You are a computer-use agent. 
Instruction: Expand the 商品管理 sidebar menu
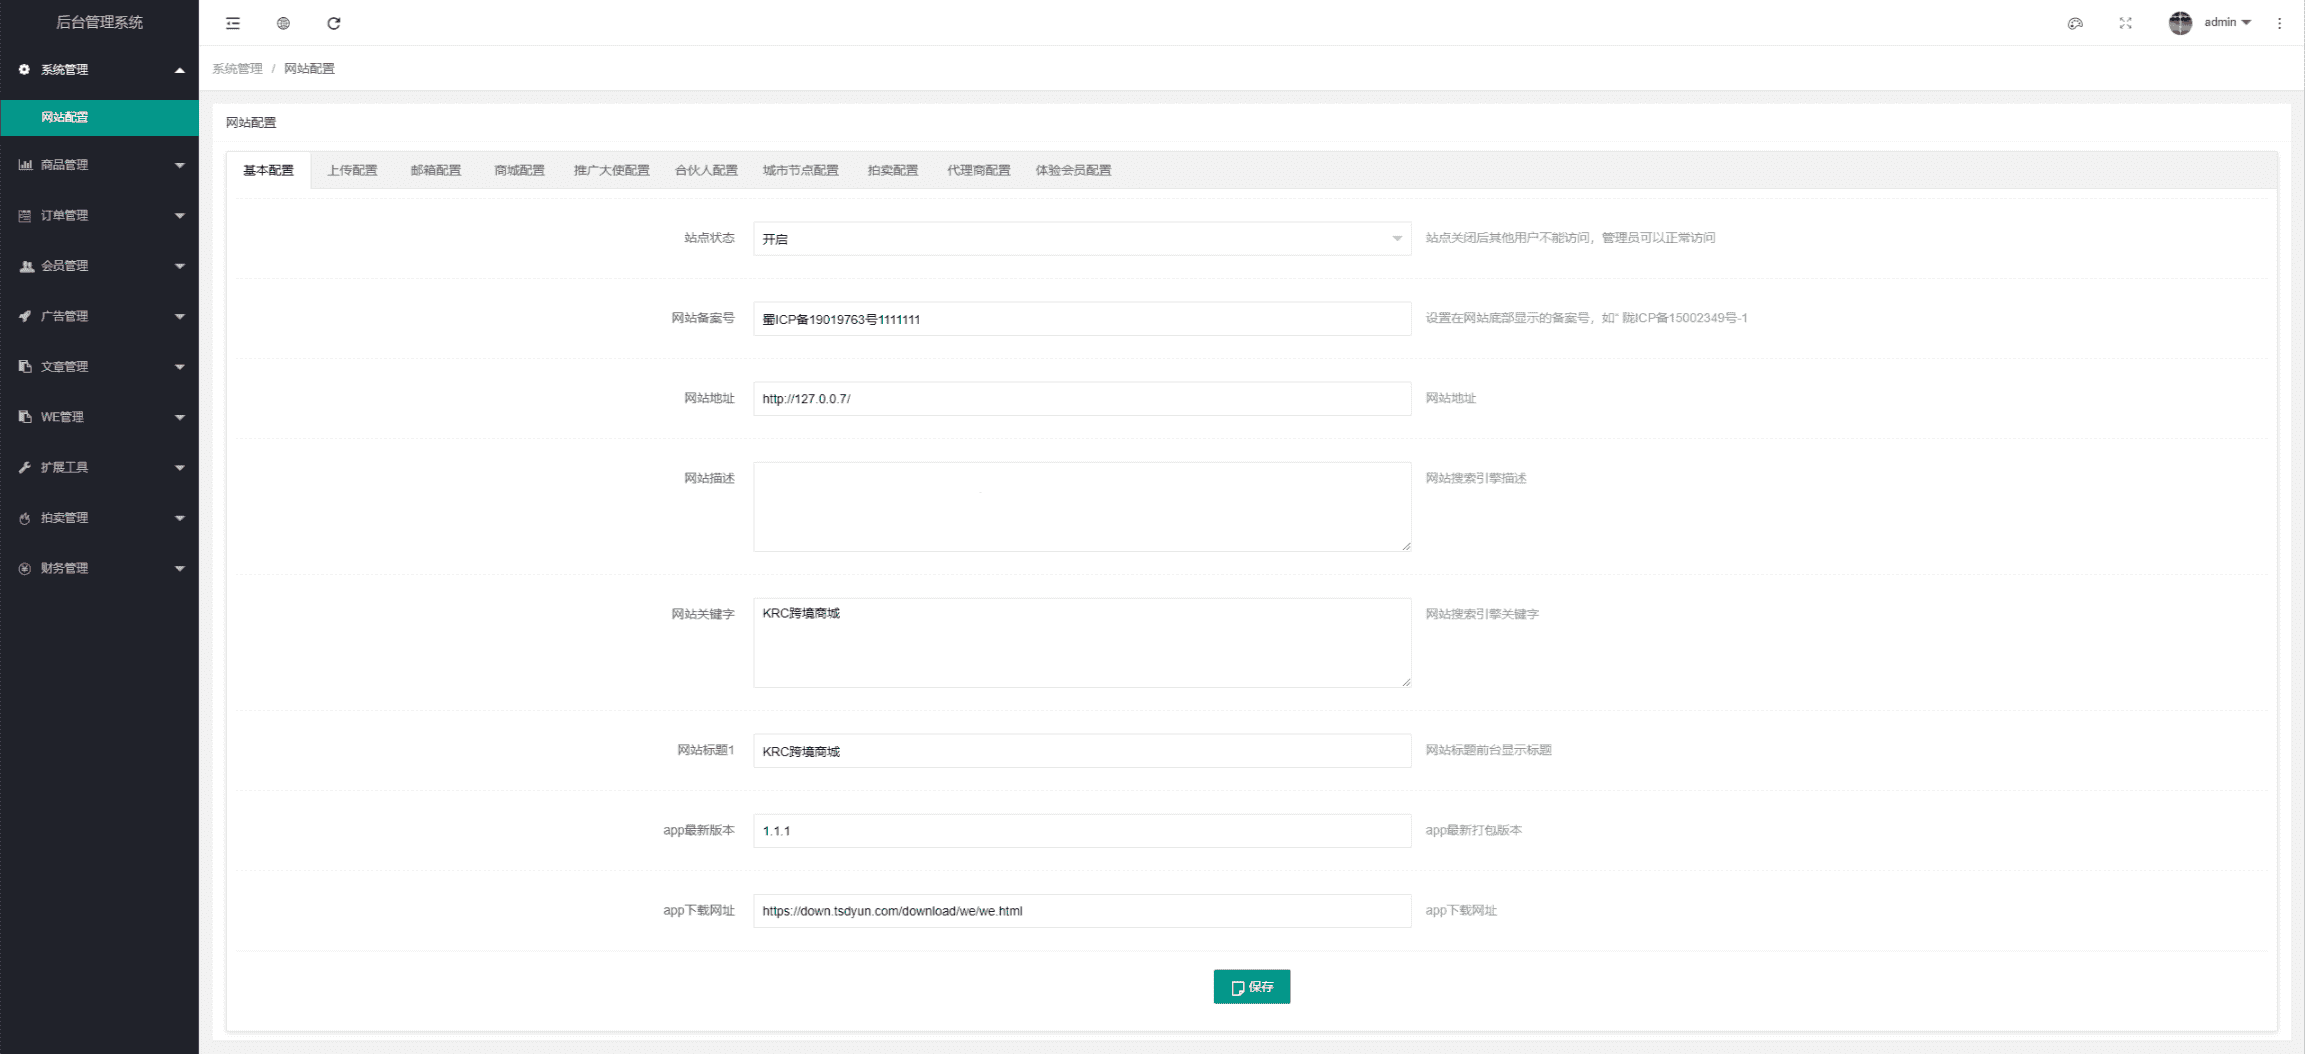(x=100, y=165)
